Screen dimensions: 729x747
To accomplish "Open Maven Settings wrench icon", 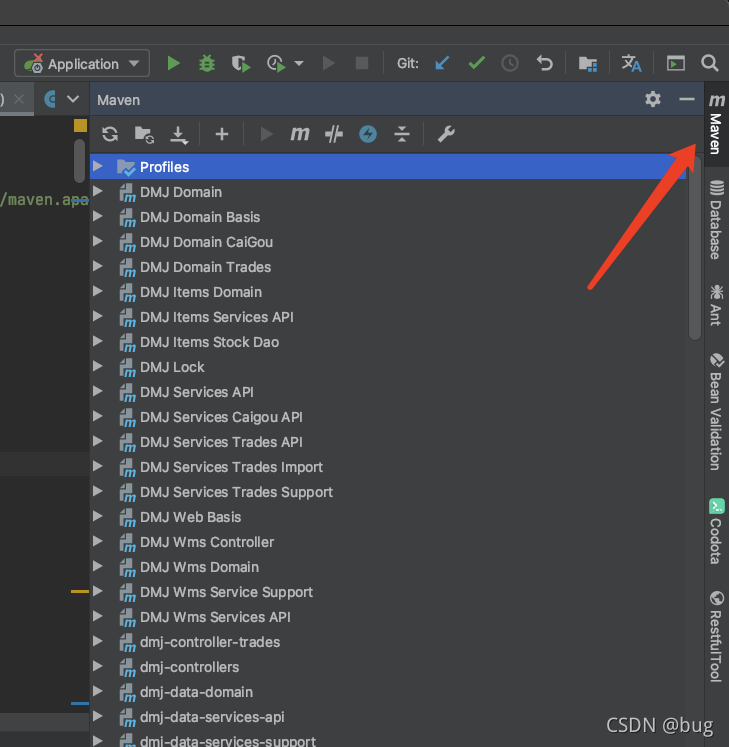I will pos(446,134).
